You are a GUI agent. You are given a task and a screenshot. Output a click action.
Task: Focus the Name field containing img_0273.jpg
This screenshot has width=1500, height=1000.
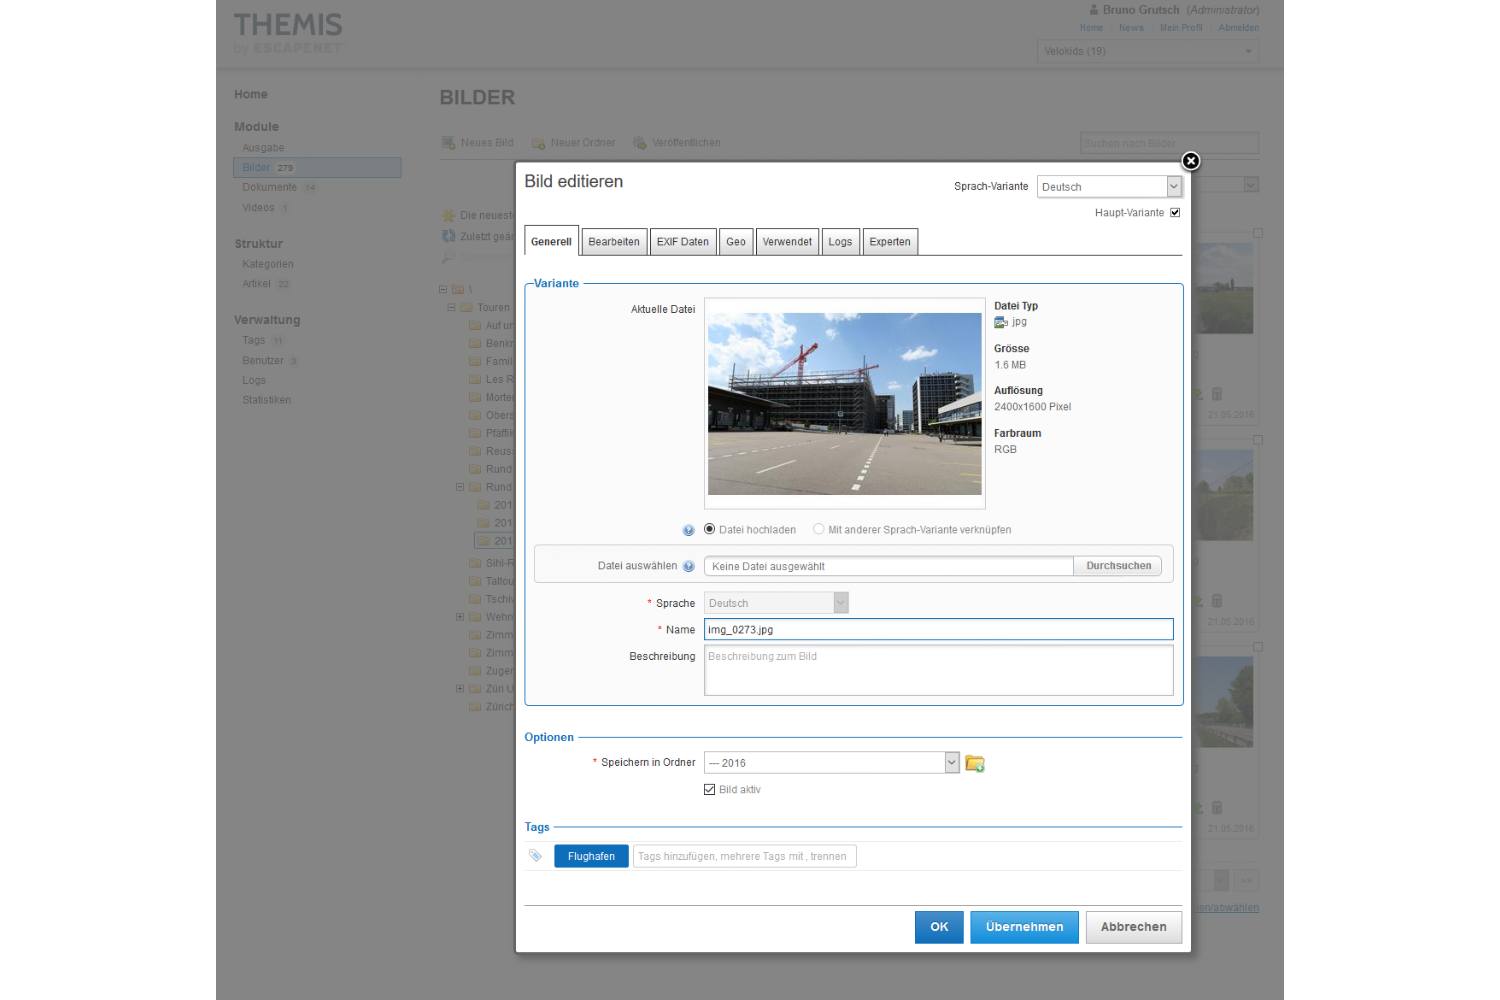click(938, 629)
